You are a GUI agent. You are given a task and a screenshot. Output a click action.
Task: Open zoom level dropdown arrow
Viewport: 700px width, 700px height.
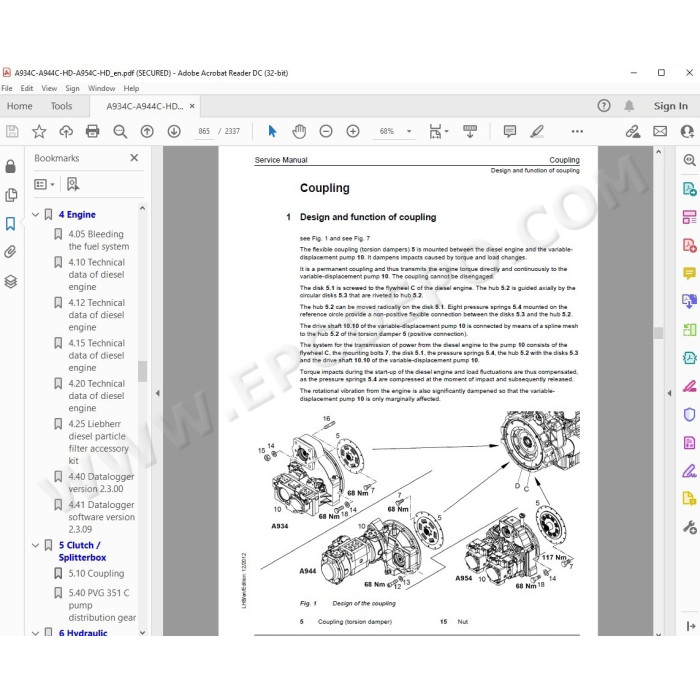409,131
